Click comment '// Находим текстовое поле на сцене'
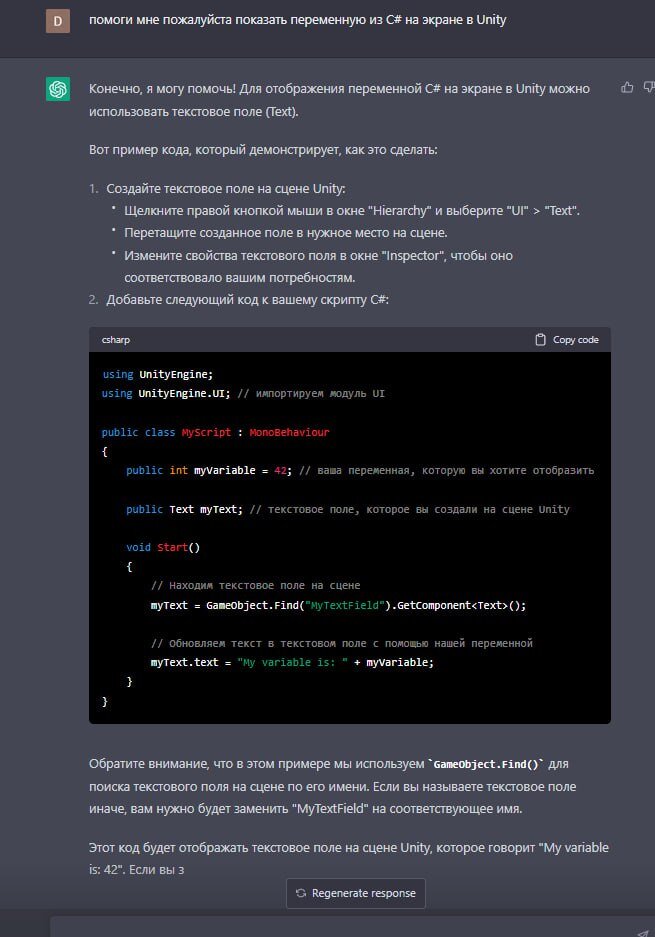The width and height of the screenshot is (655, 937). tap(256, 585)
